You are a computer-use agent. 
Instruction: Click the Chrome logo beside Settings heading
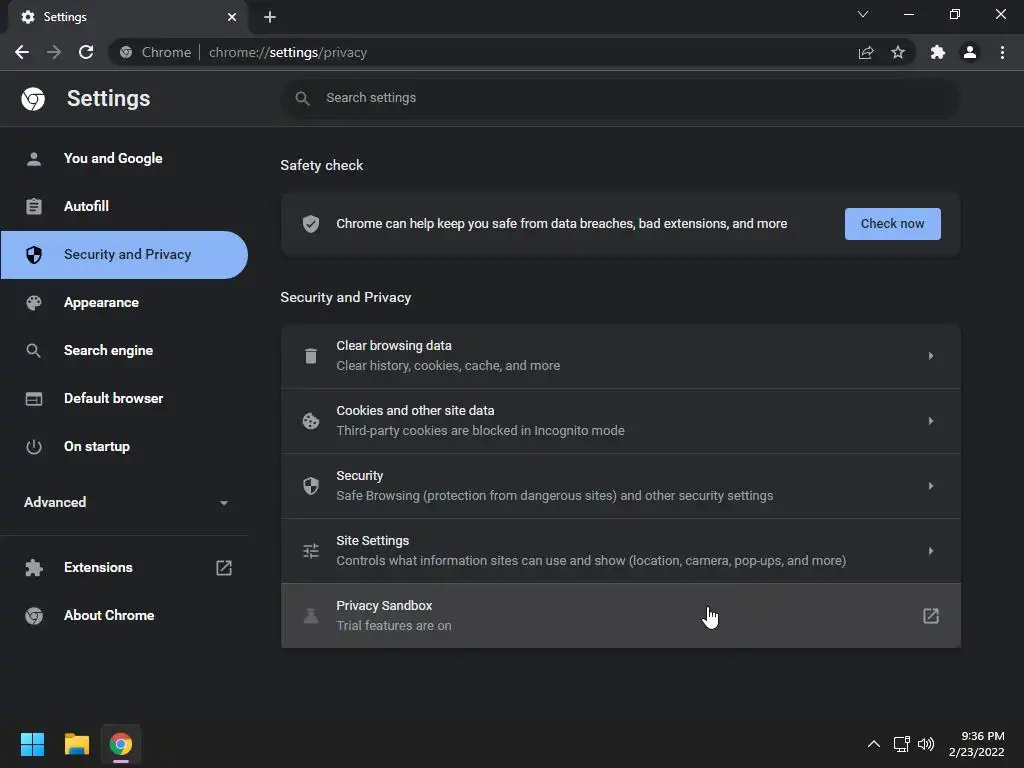tap(33, 99)
